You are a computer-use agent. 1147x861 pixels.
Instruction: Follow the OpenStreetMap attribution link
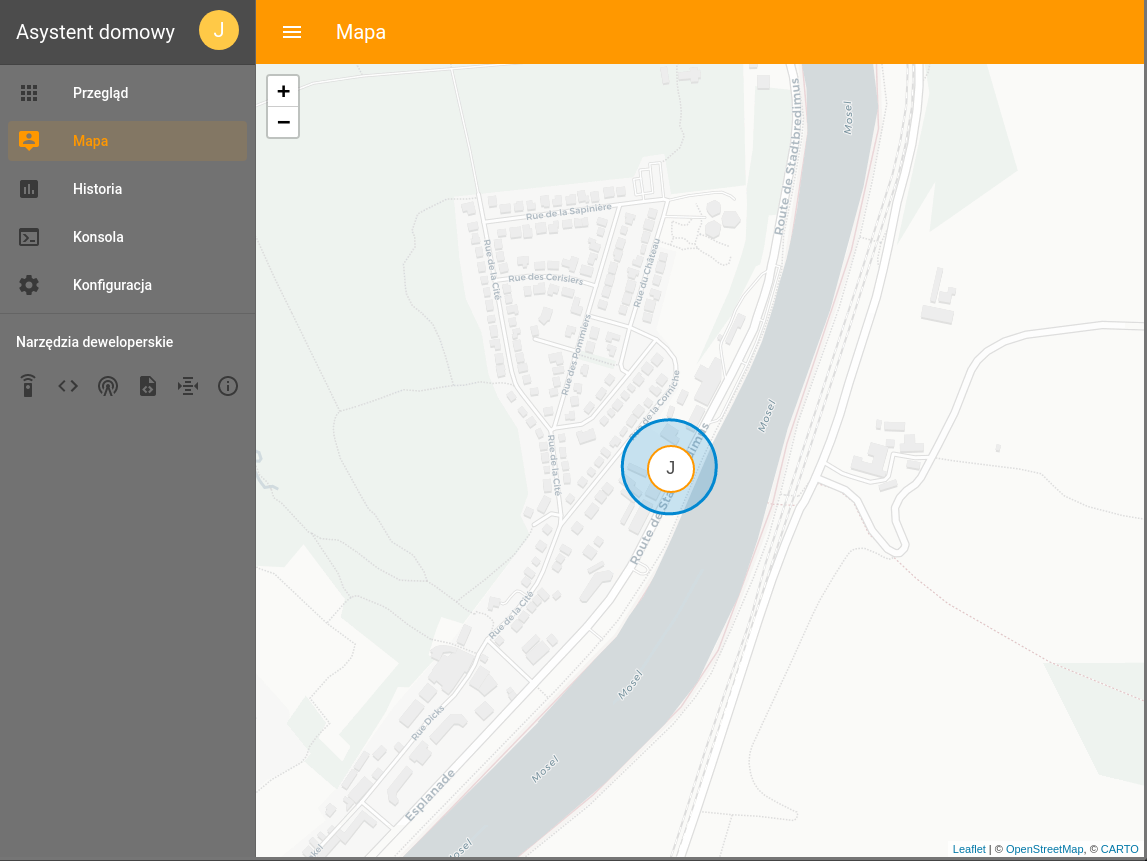[1044, 849]
